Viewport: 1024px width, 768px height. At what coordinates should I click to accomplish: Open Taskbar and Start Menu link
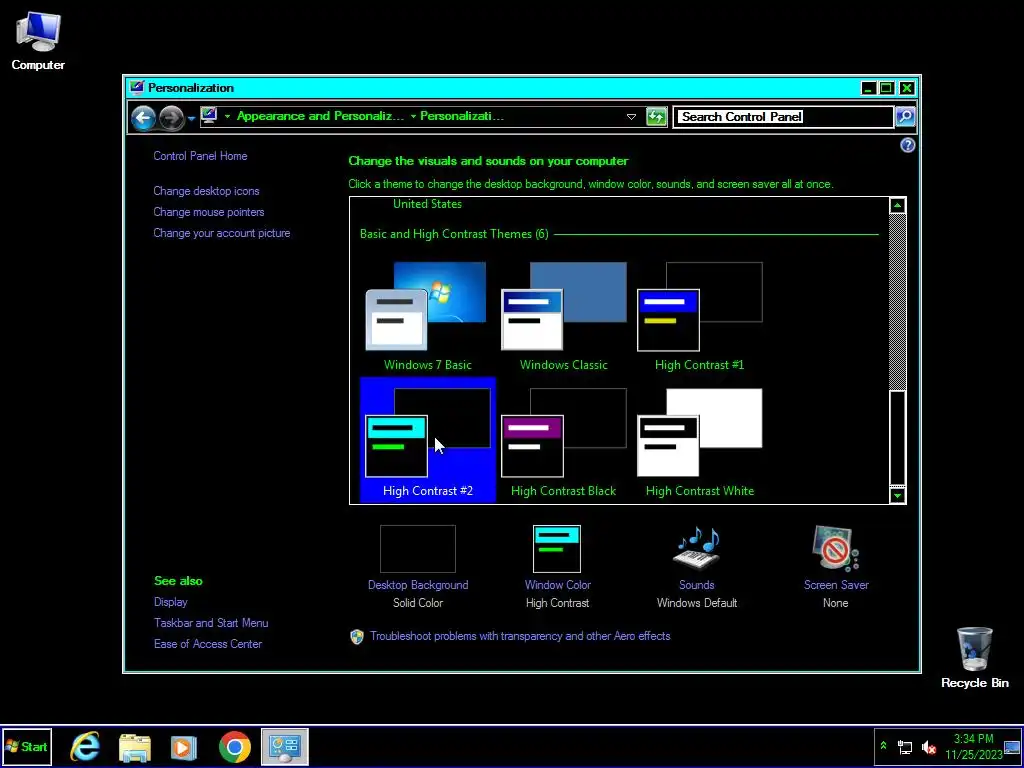211,622
